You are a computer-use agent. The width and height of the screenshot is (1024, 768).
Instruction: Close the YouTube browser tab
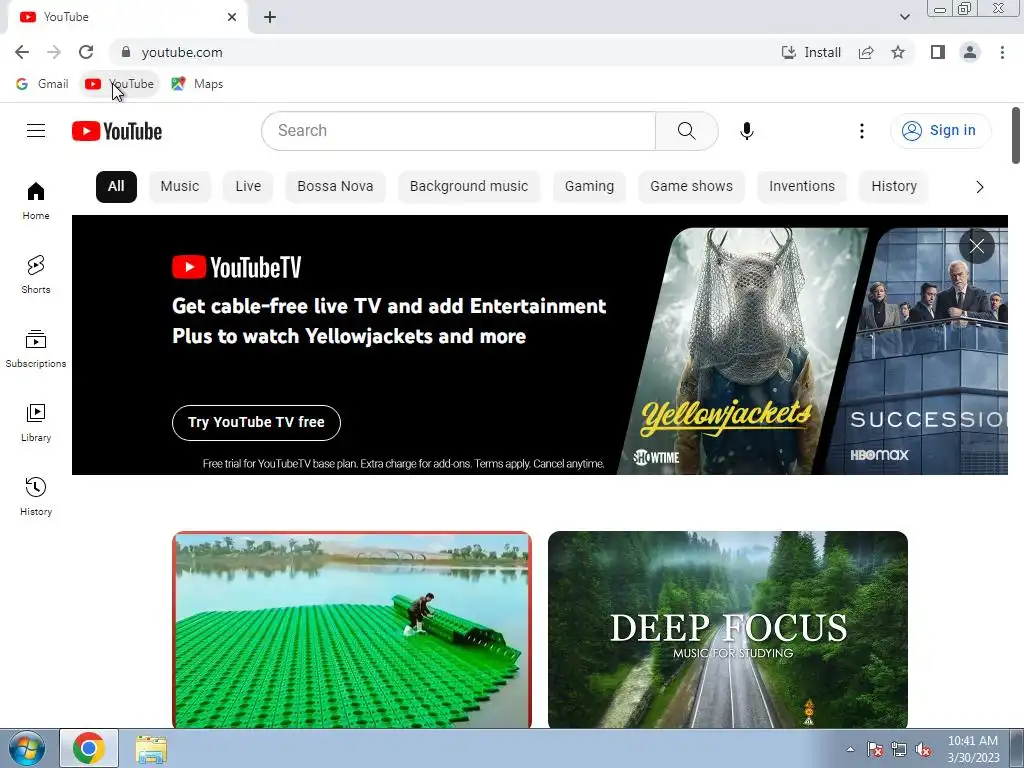[x=232, y=17]
